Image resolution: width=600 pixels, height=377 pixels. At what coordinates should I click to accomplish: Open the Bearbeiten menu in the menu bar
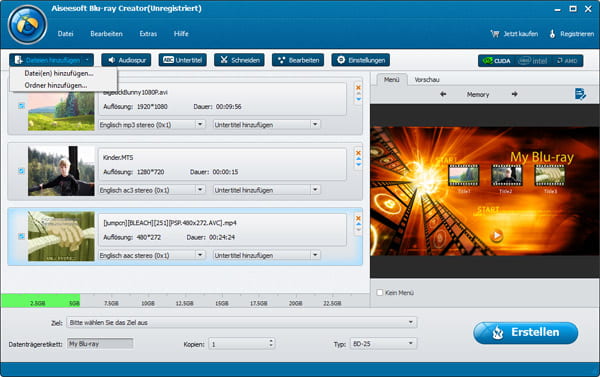(106, 34)
